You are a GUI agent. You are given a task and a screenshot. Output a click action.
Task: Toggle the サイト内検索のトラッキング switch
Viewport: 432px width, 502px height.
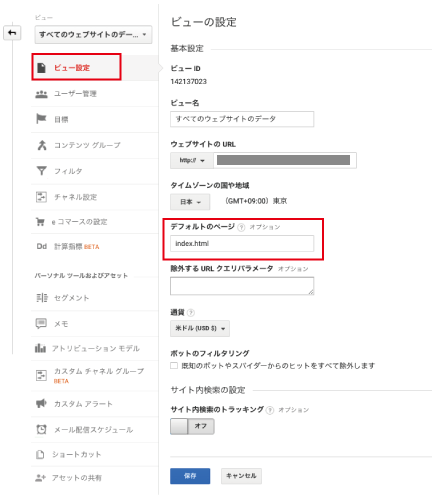tap(192, 426)
